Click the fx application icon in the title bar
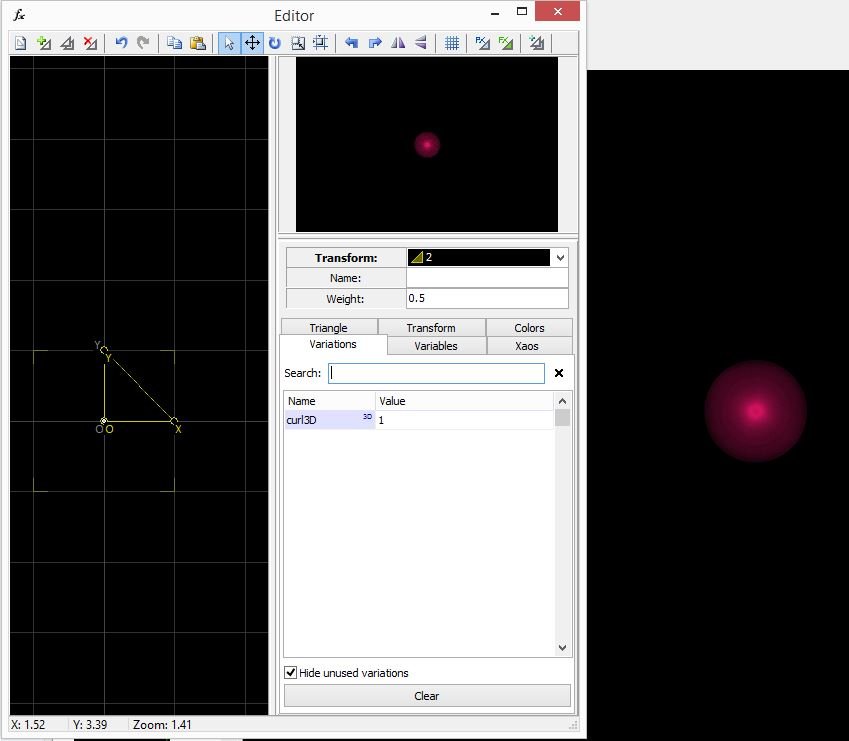This screenshot has height=741, width=849. pos(19,15)
